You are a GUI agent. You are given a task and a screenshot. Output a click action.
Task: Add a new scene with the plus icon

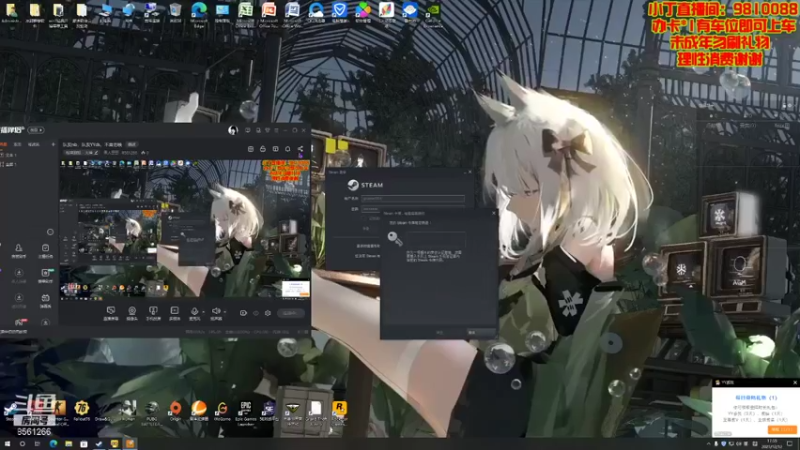pos(53,145)
